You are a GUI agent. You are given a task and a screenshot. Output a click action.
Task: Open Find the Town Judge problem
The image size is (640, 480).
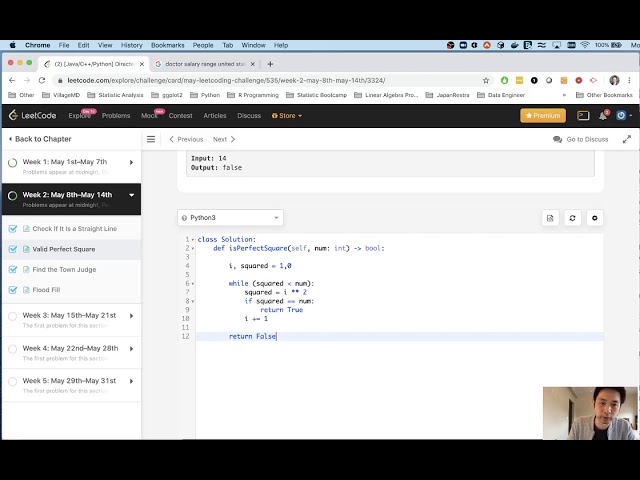click(x=64, y=269)
